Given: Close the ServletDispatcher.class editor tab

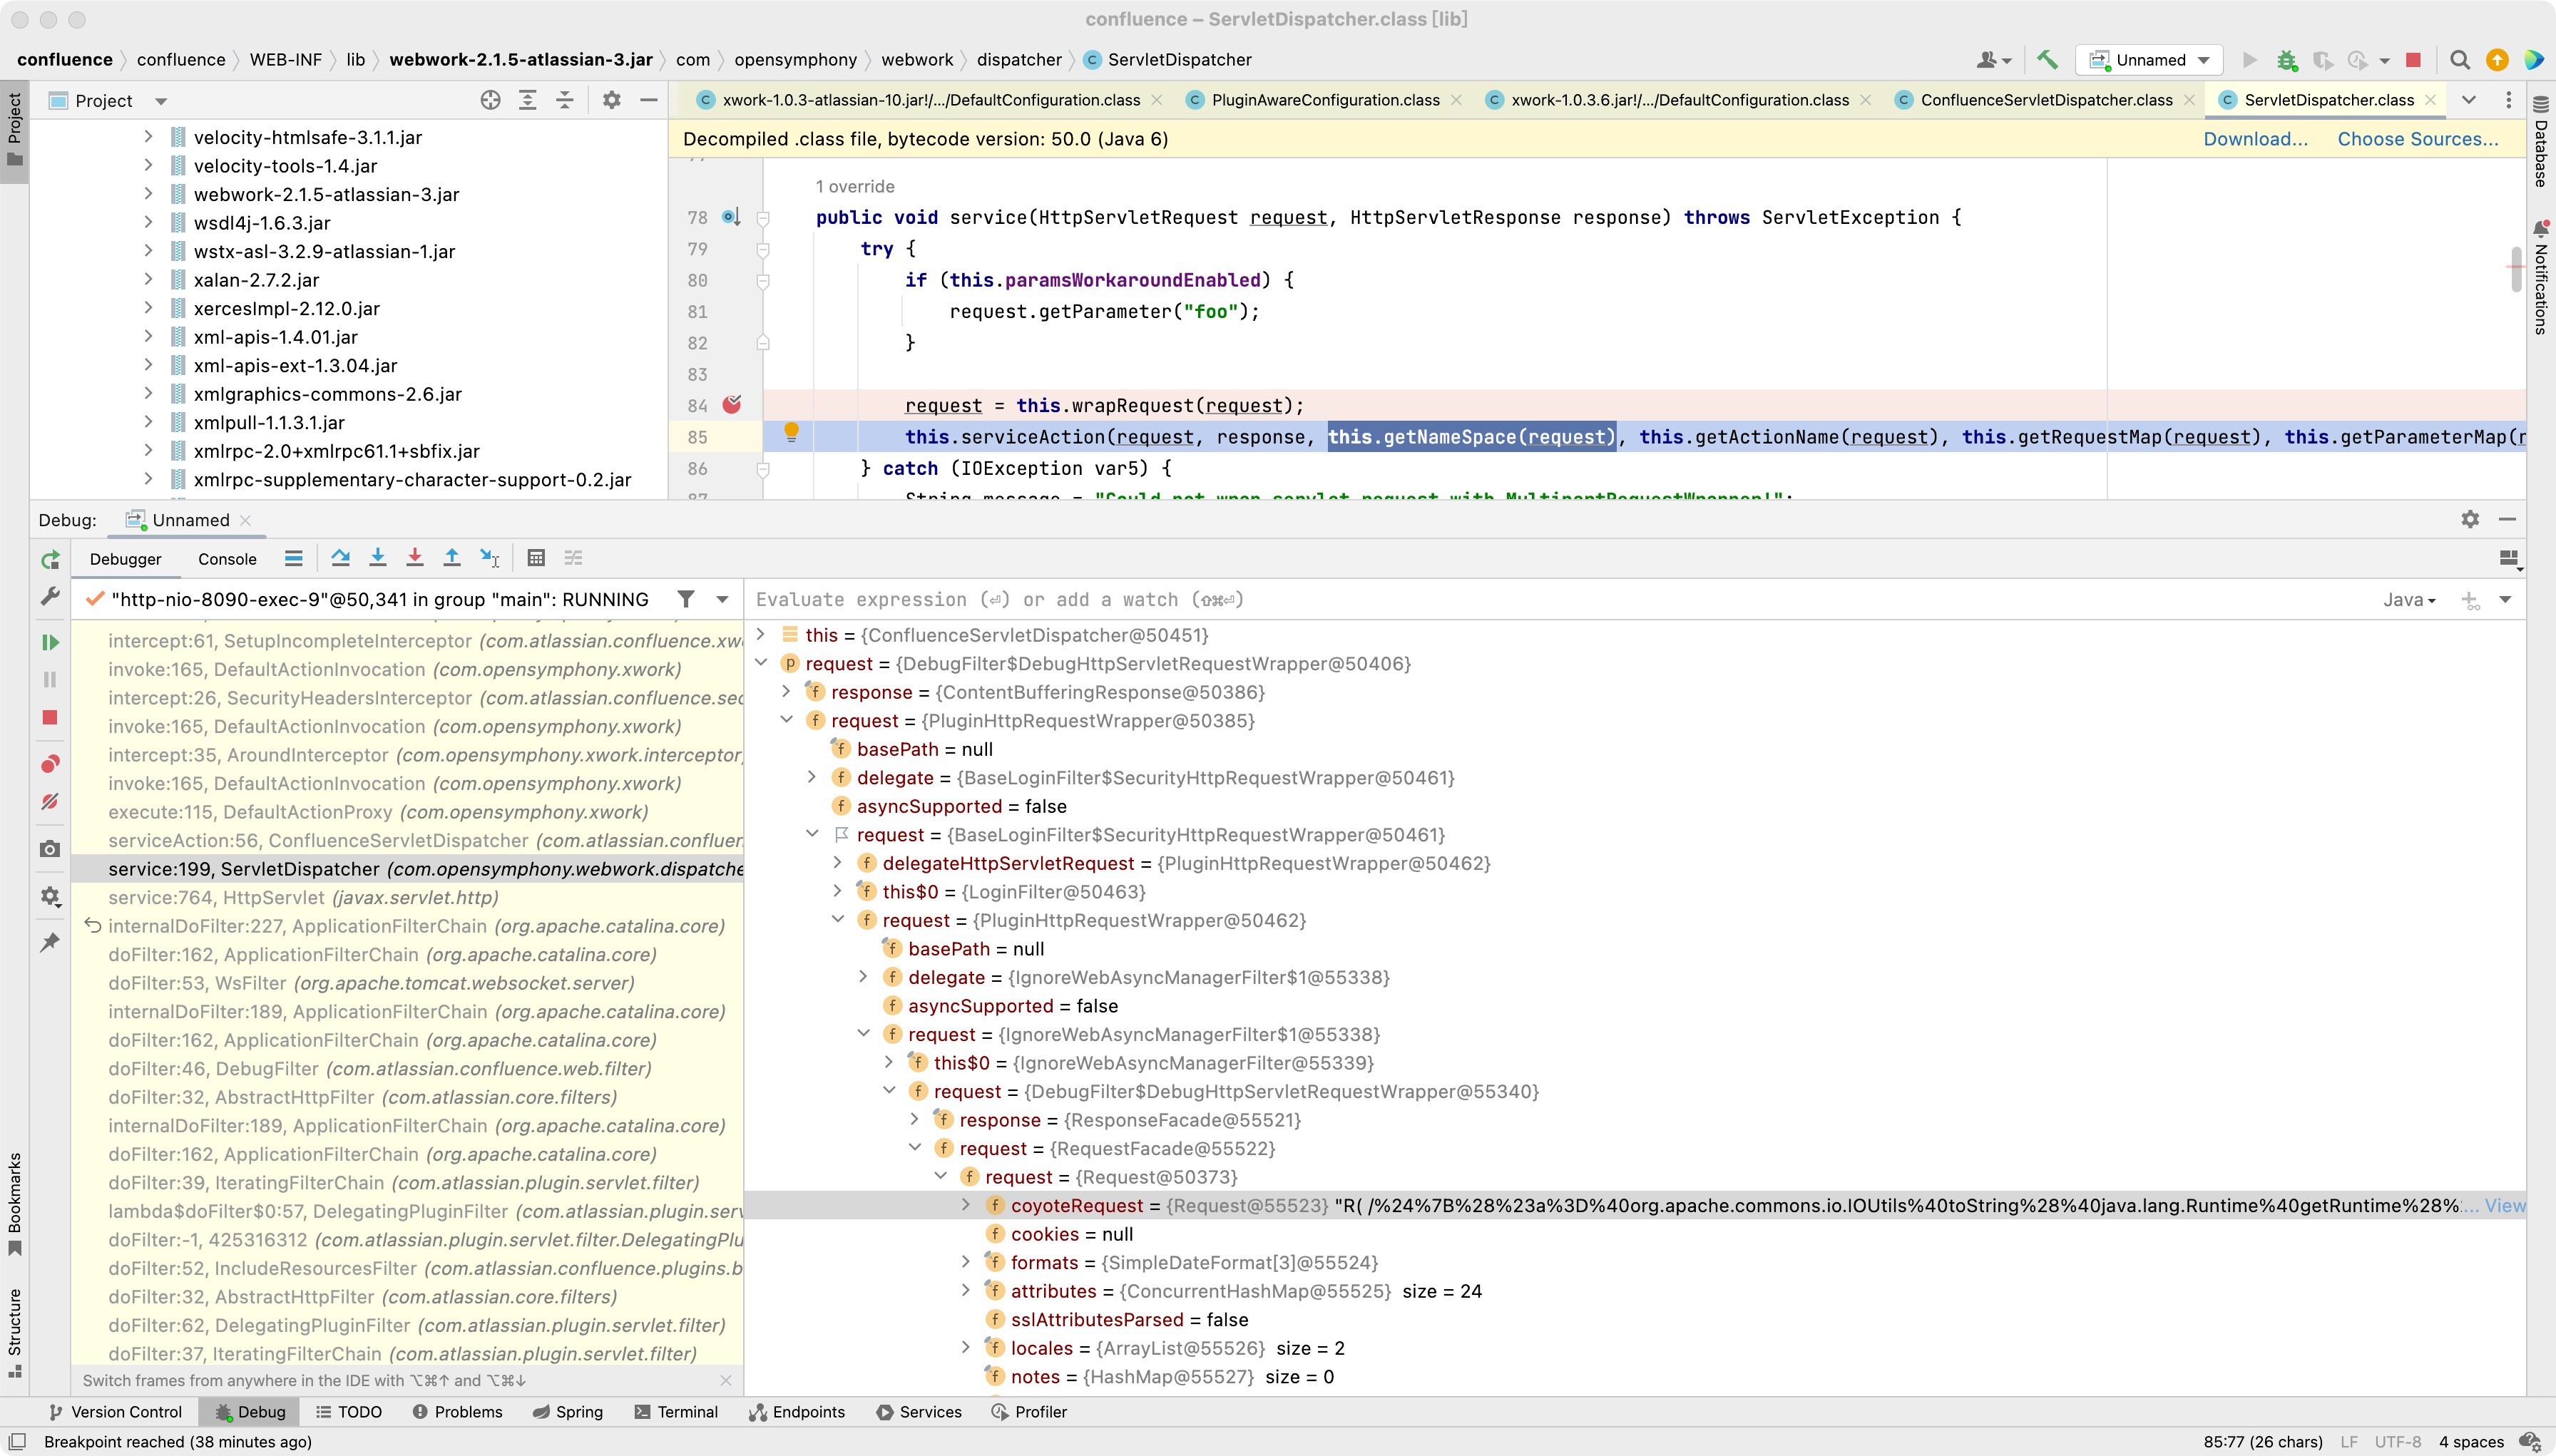Looking at the screenshot, I should [x=2431, y=100].
